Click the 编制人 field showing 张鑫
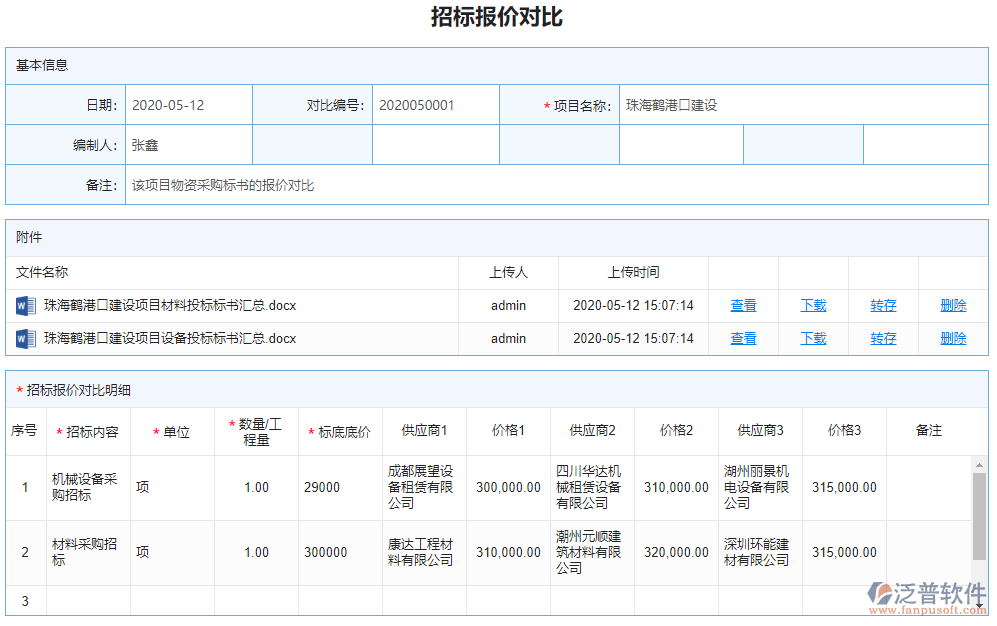 pos(189,143)
